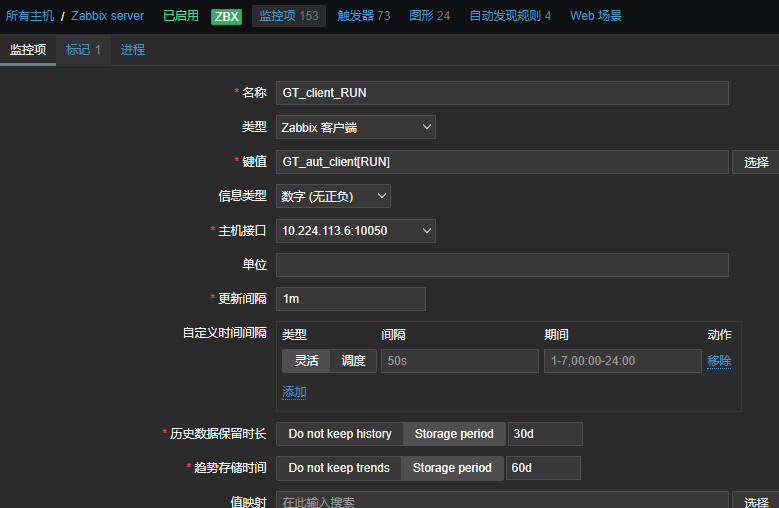This screenshot has width=779, height=508.
Task: Open the 主机接口 dropdown
Action: (355, 231)
